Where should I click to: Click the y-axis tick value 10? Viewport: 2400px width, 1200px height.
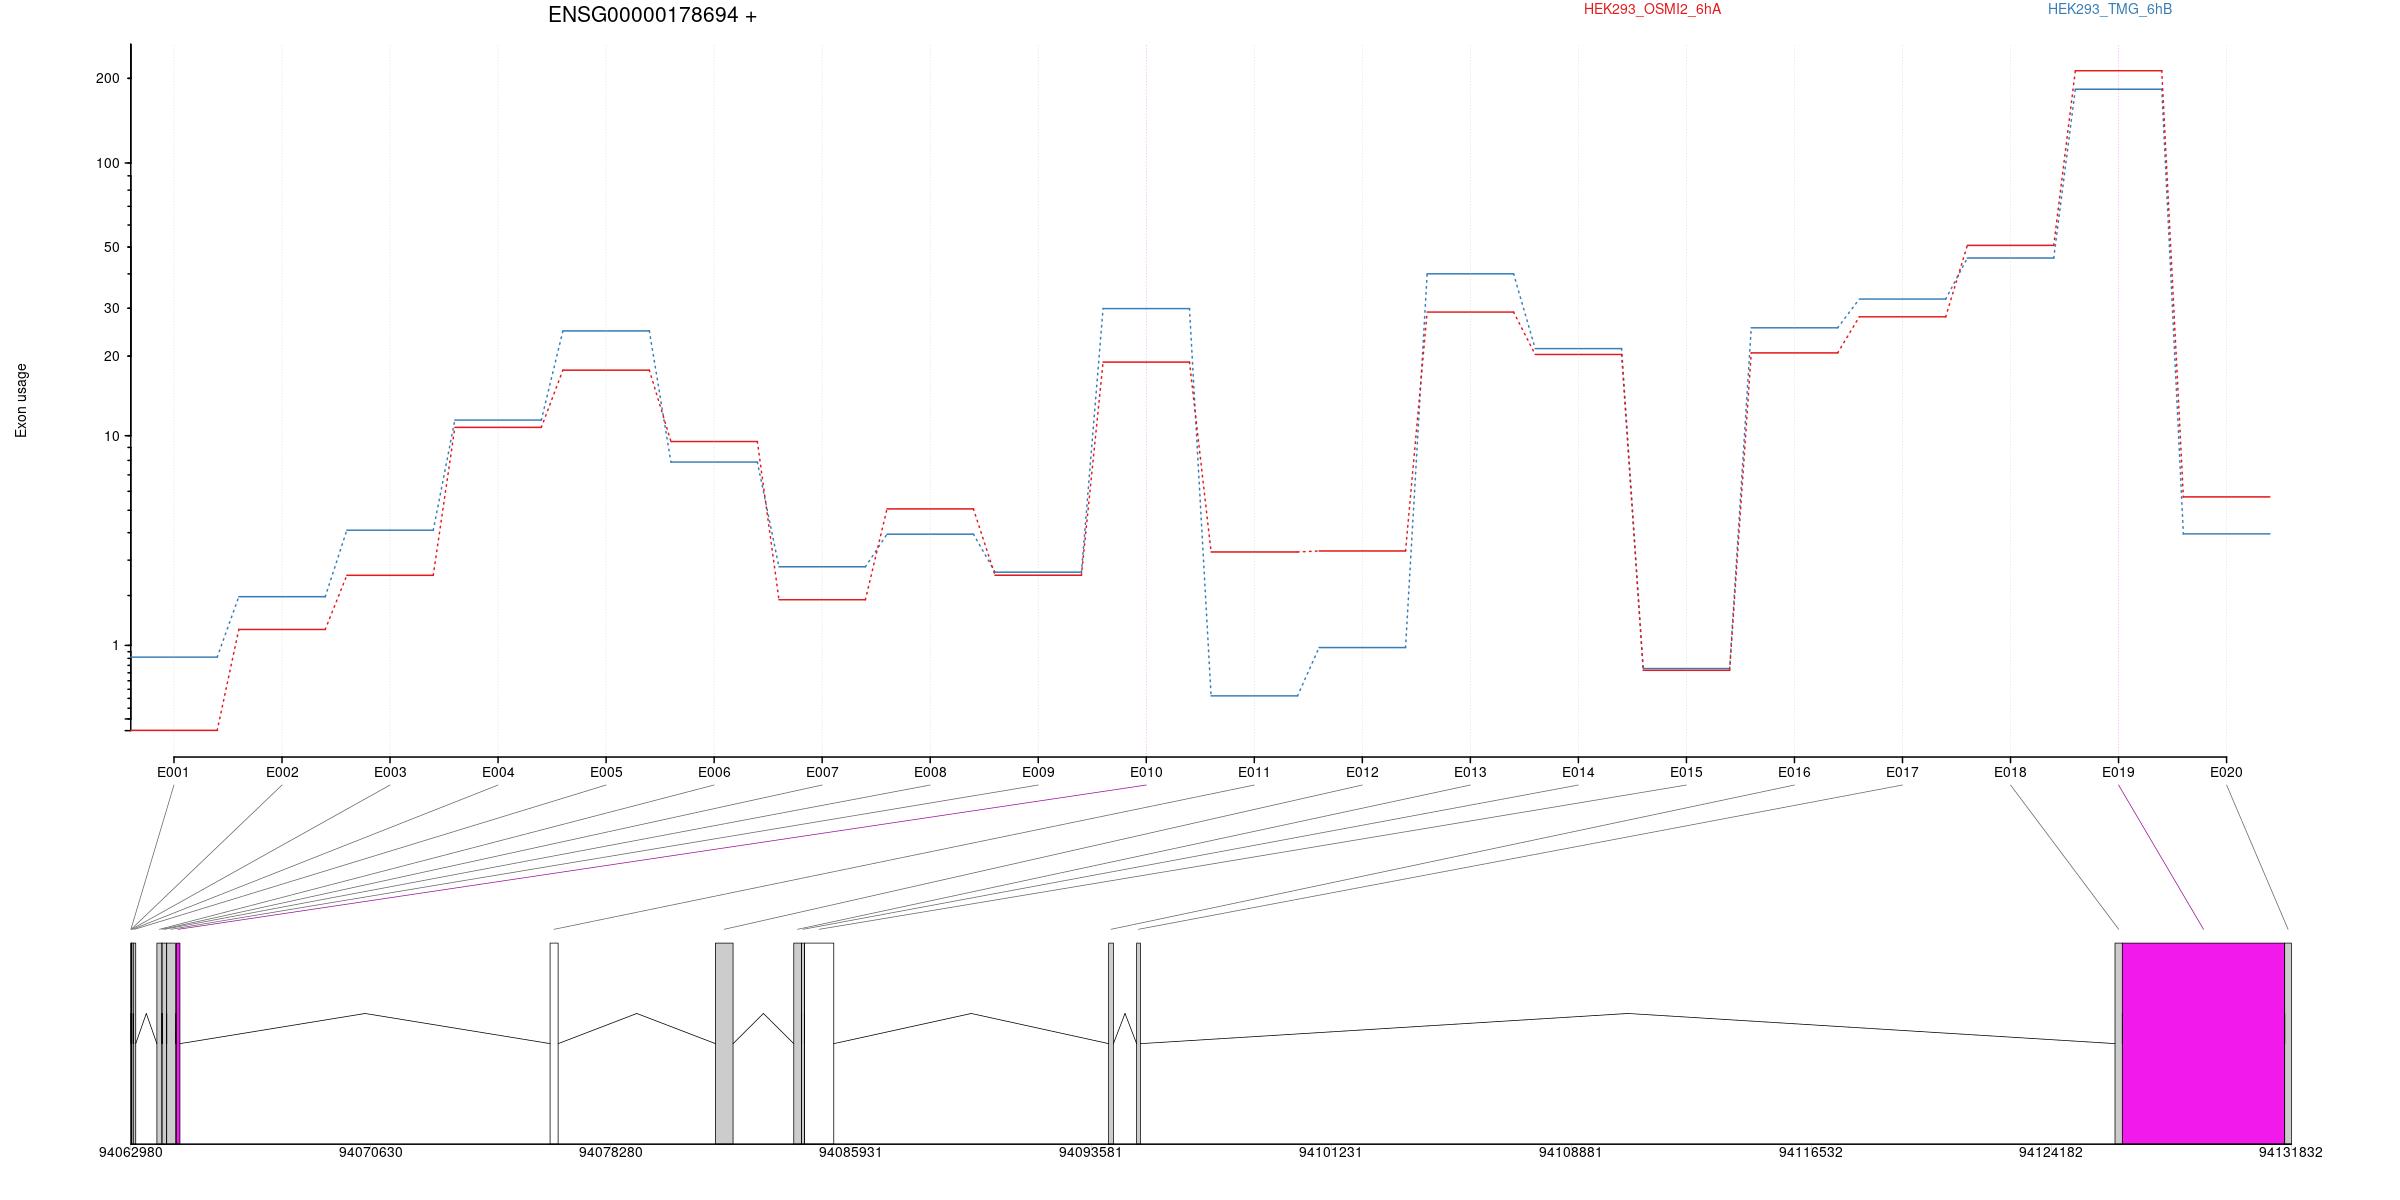(111, 436)
